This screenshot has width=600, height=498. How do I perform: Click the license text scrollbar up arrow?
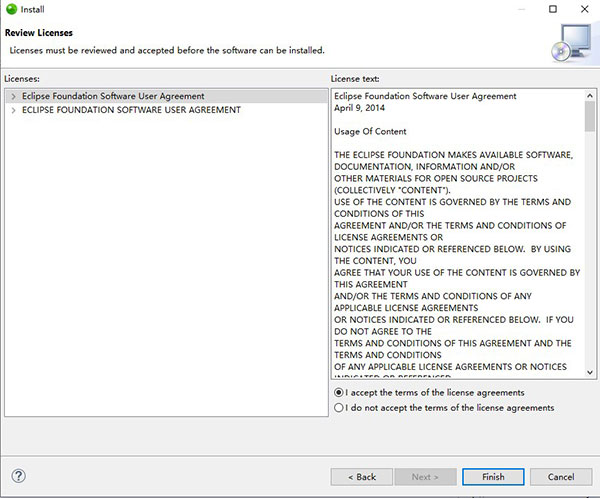point(590,95)
